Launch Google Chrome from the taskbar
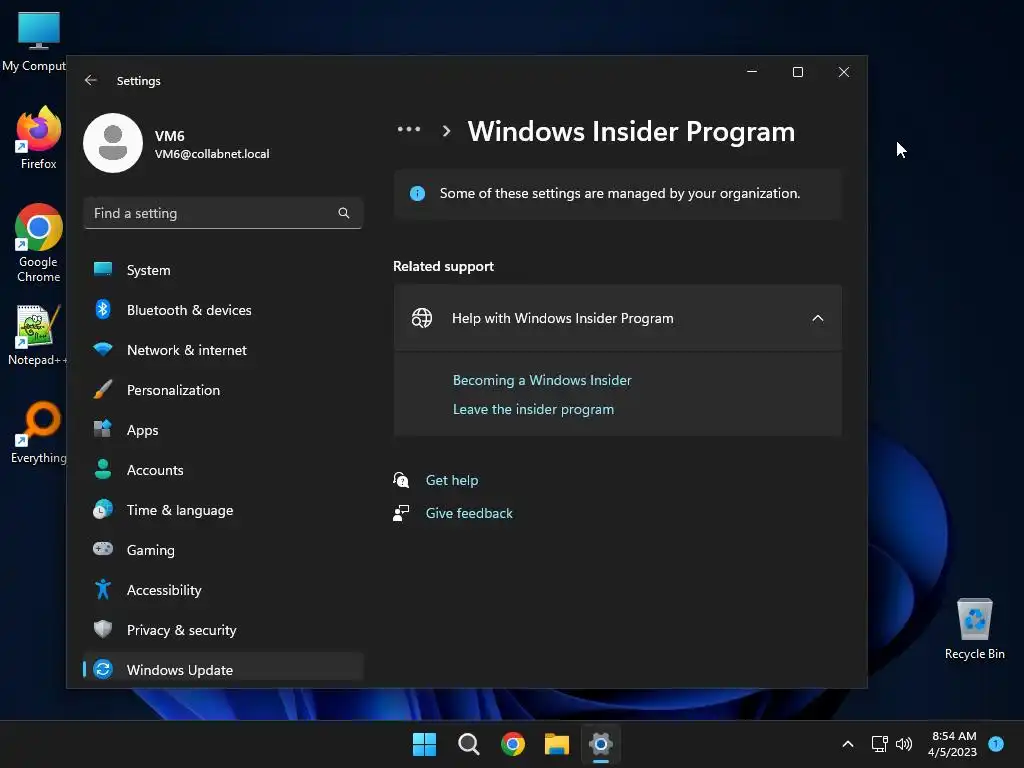The image size is (1024, 768). 513,744
